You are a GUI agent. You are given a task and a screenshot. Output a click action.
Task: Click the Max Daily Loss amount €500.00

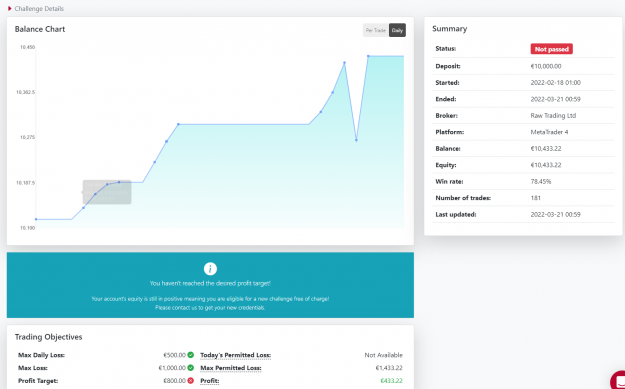pos(174,355)
